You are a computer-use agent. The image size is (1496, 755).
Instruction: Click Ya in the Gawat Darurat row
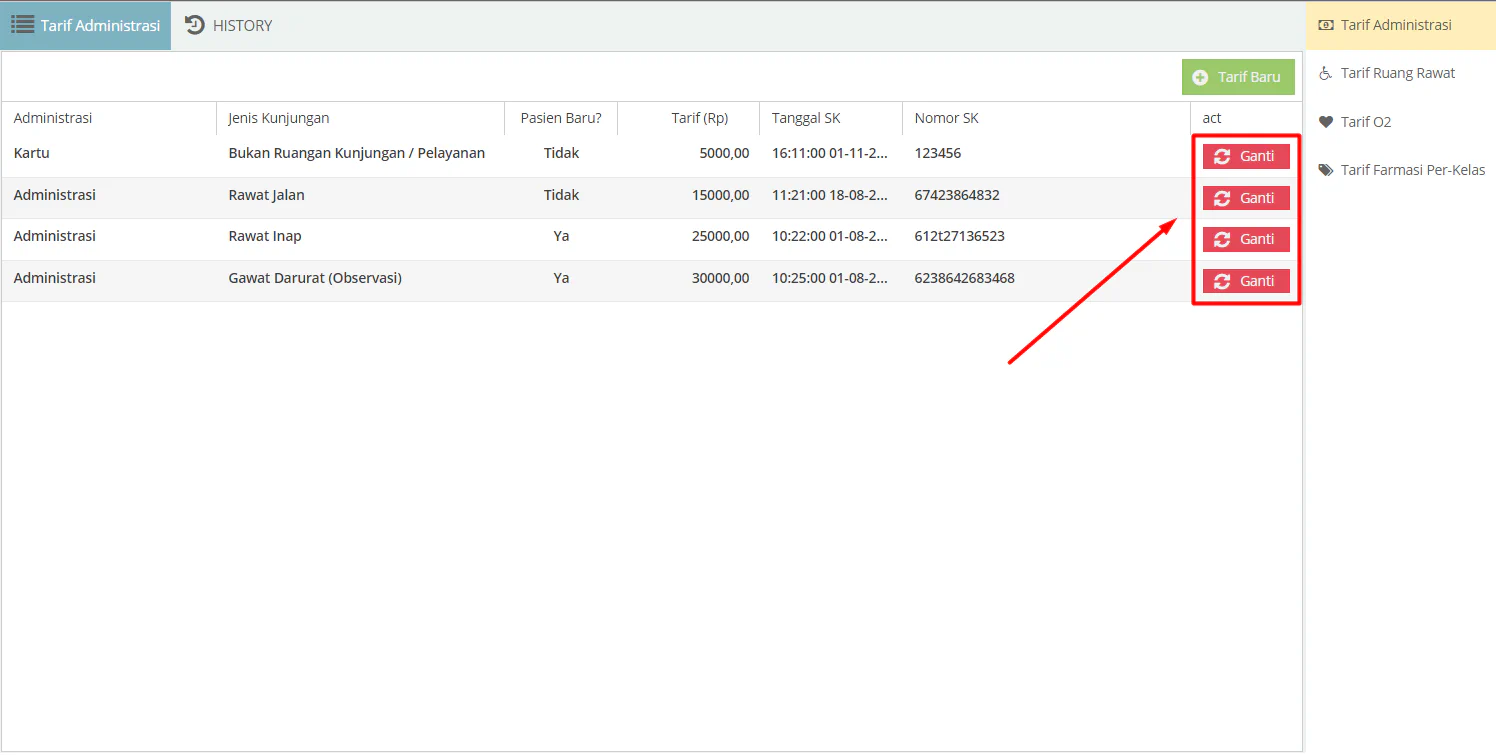[561, 278]
